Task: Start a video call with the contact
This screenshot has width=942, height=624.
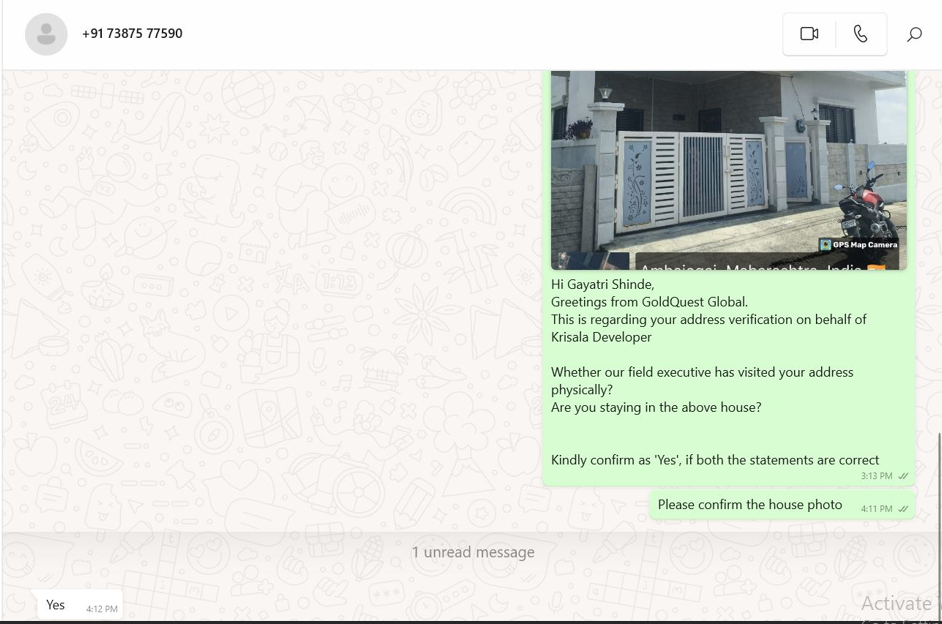Action: (x=809, y=34)
